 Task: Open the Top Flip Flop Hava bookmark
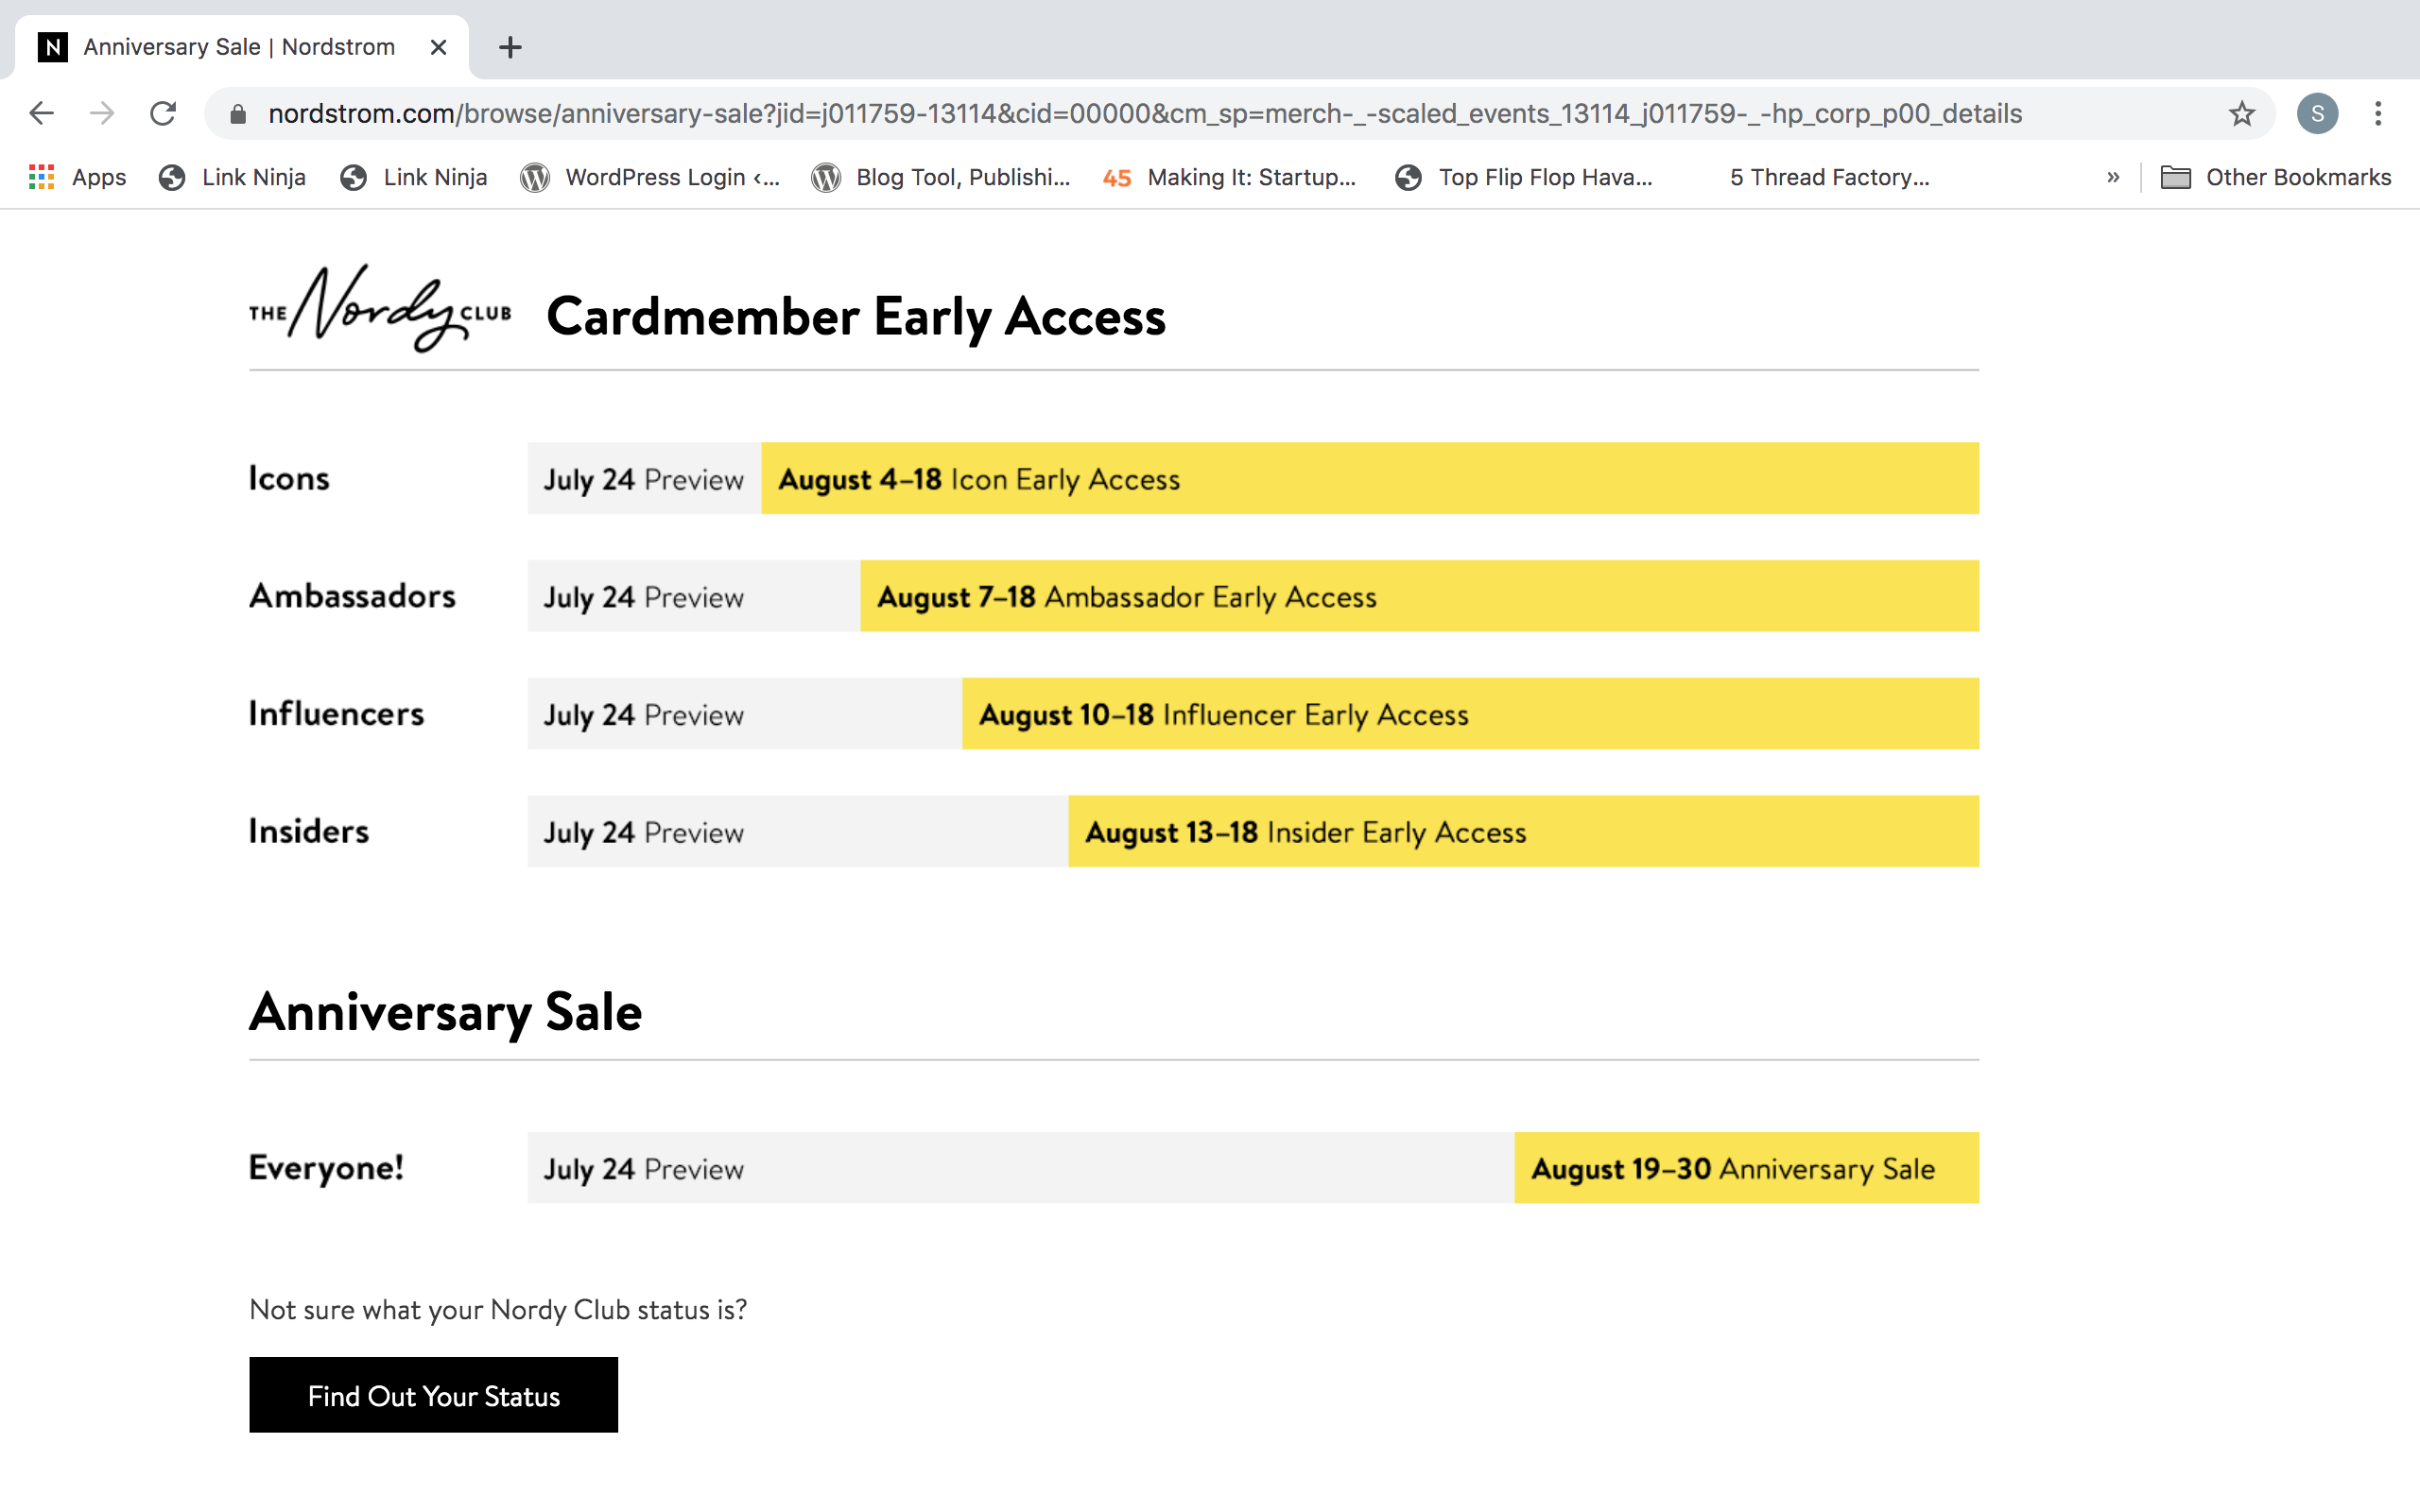pyautogui.click(x=1524, y=177)
